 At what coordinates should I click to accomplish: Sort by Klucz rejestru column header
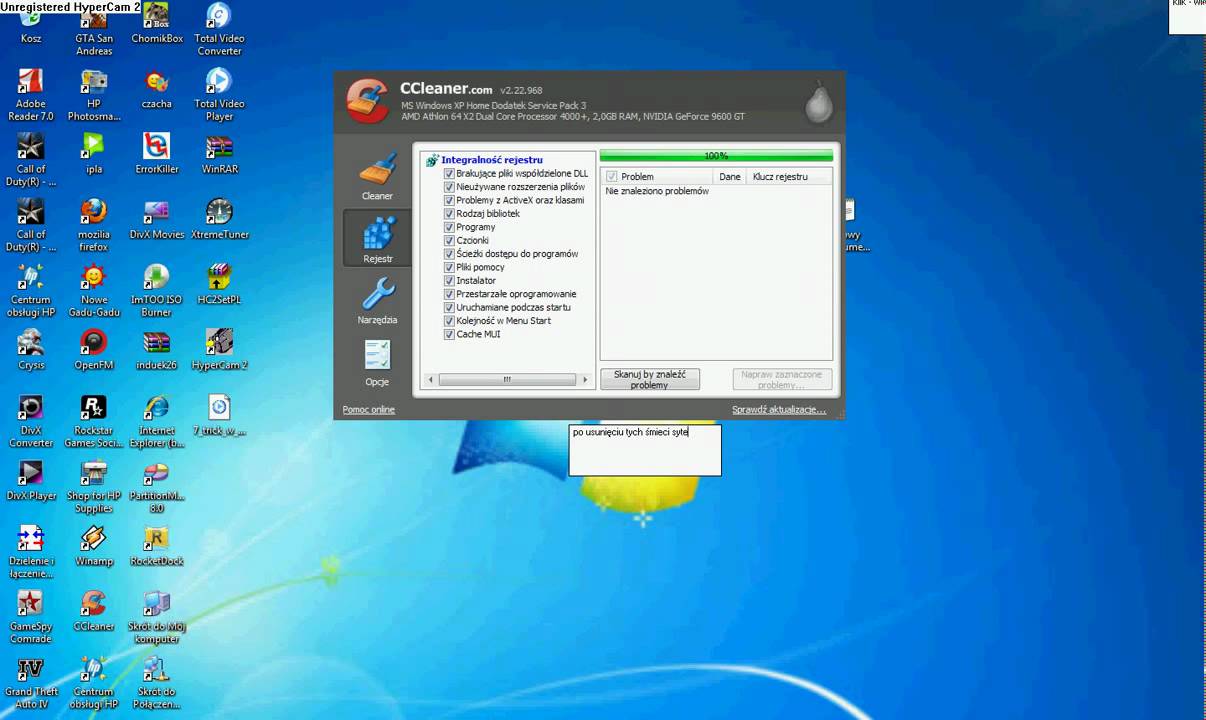(790, 177)
